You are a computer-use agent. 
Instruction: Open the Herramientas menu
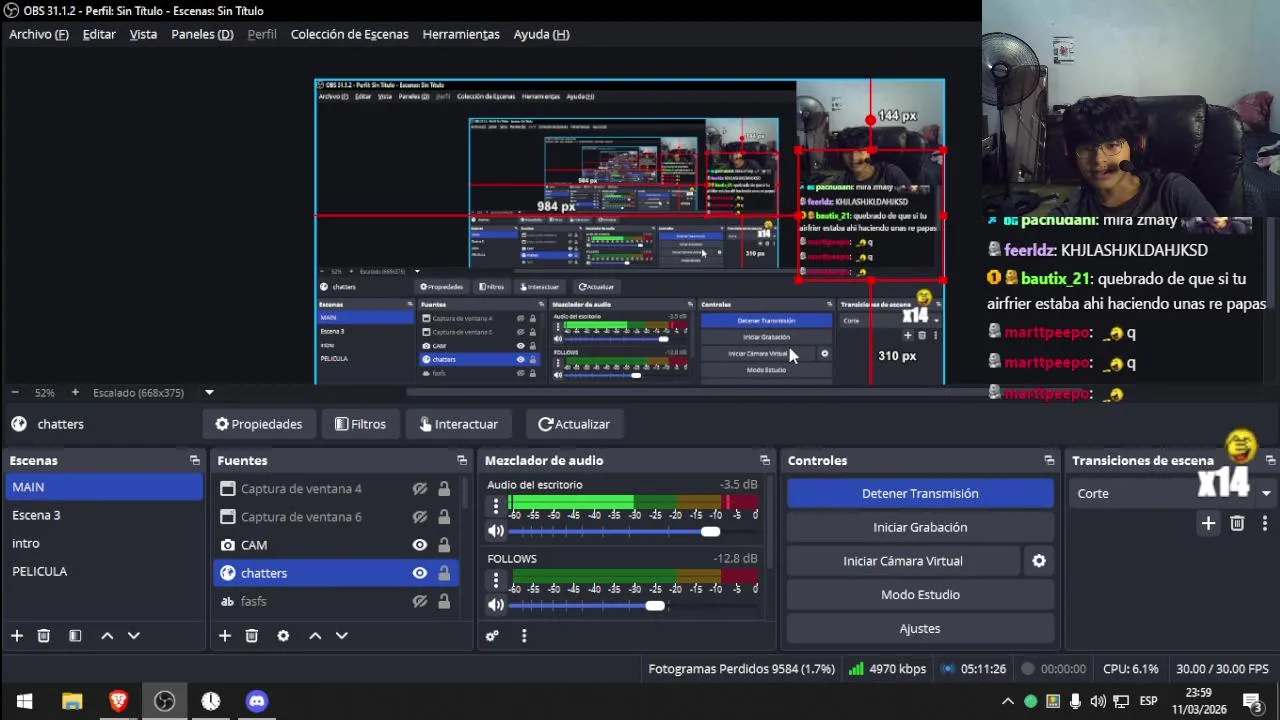coord(461,34)
